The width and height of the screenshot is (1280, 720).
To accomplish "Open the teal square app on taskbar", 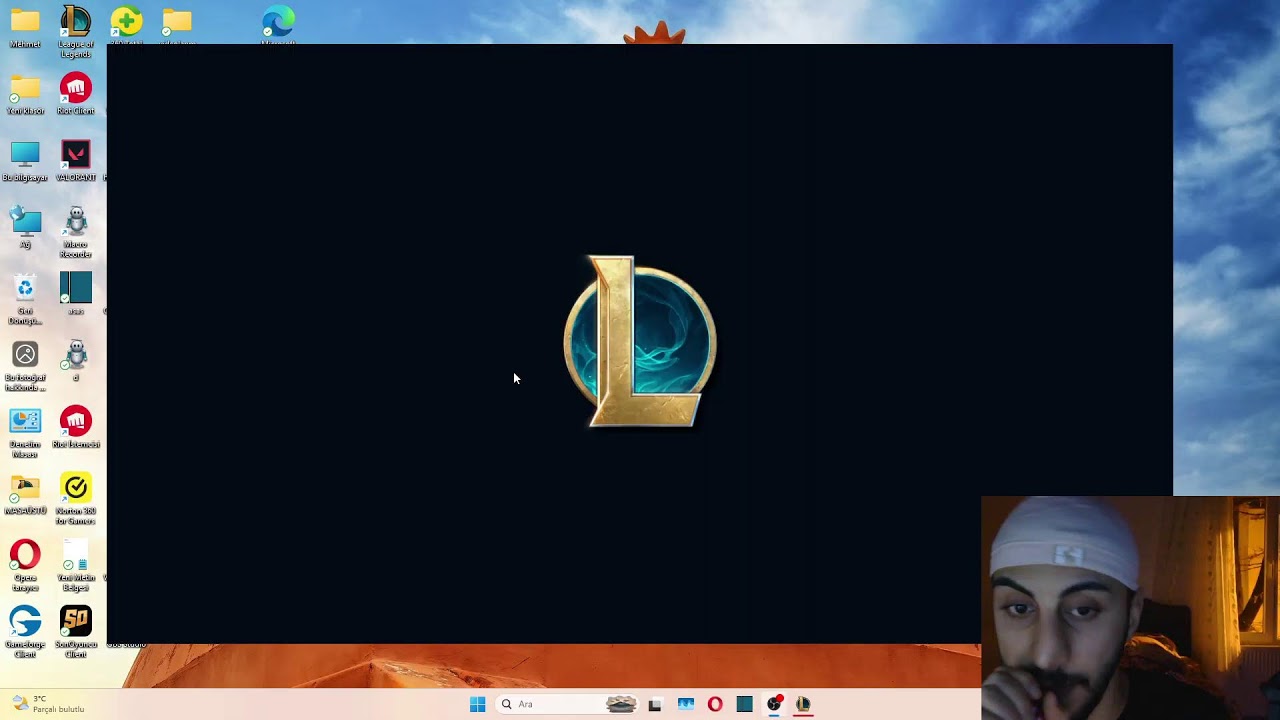I will (744, 704).
